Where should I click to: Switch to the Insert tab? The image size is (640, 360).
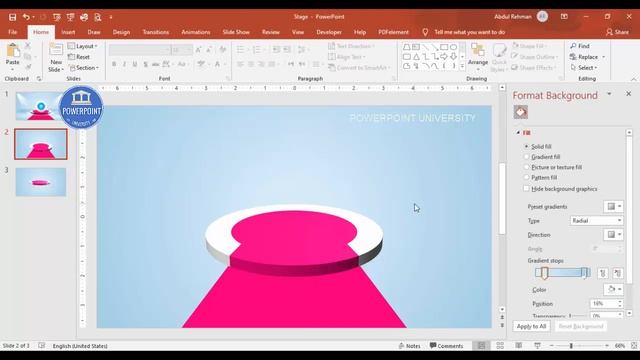[x=68, y=32]
